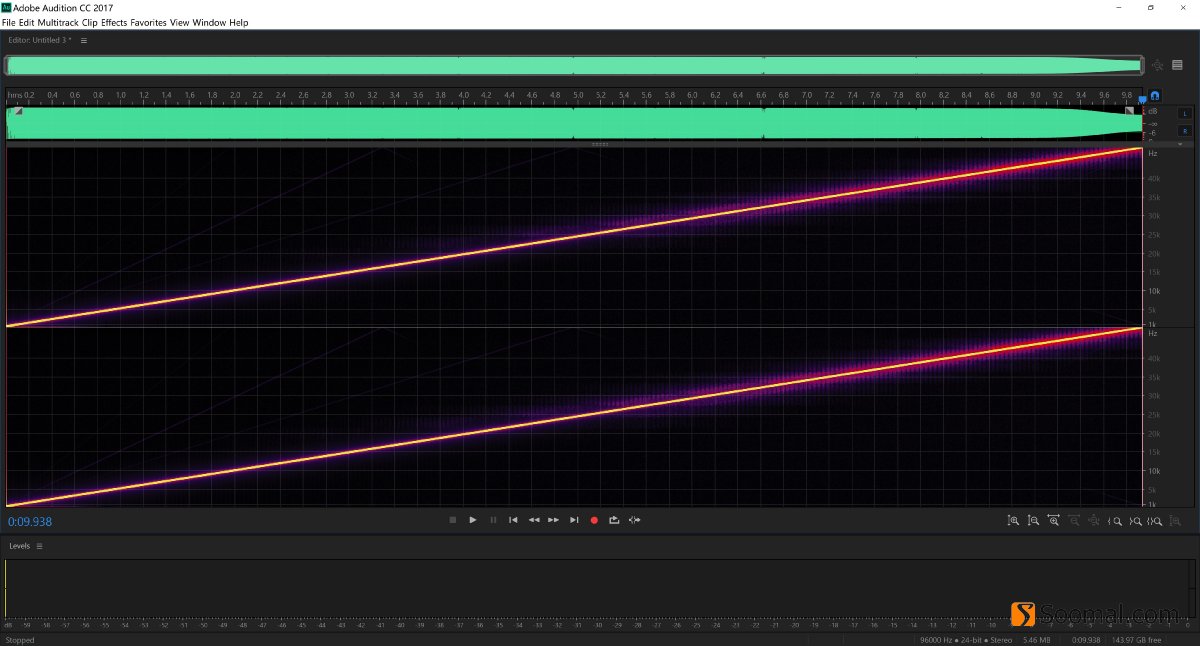
Task: Click Zoom Out Full icon
Action: click(x=1094, y=521)
